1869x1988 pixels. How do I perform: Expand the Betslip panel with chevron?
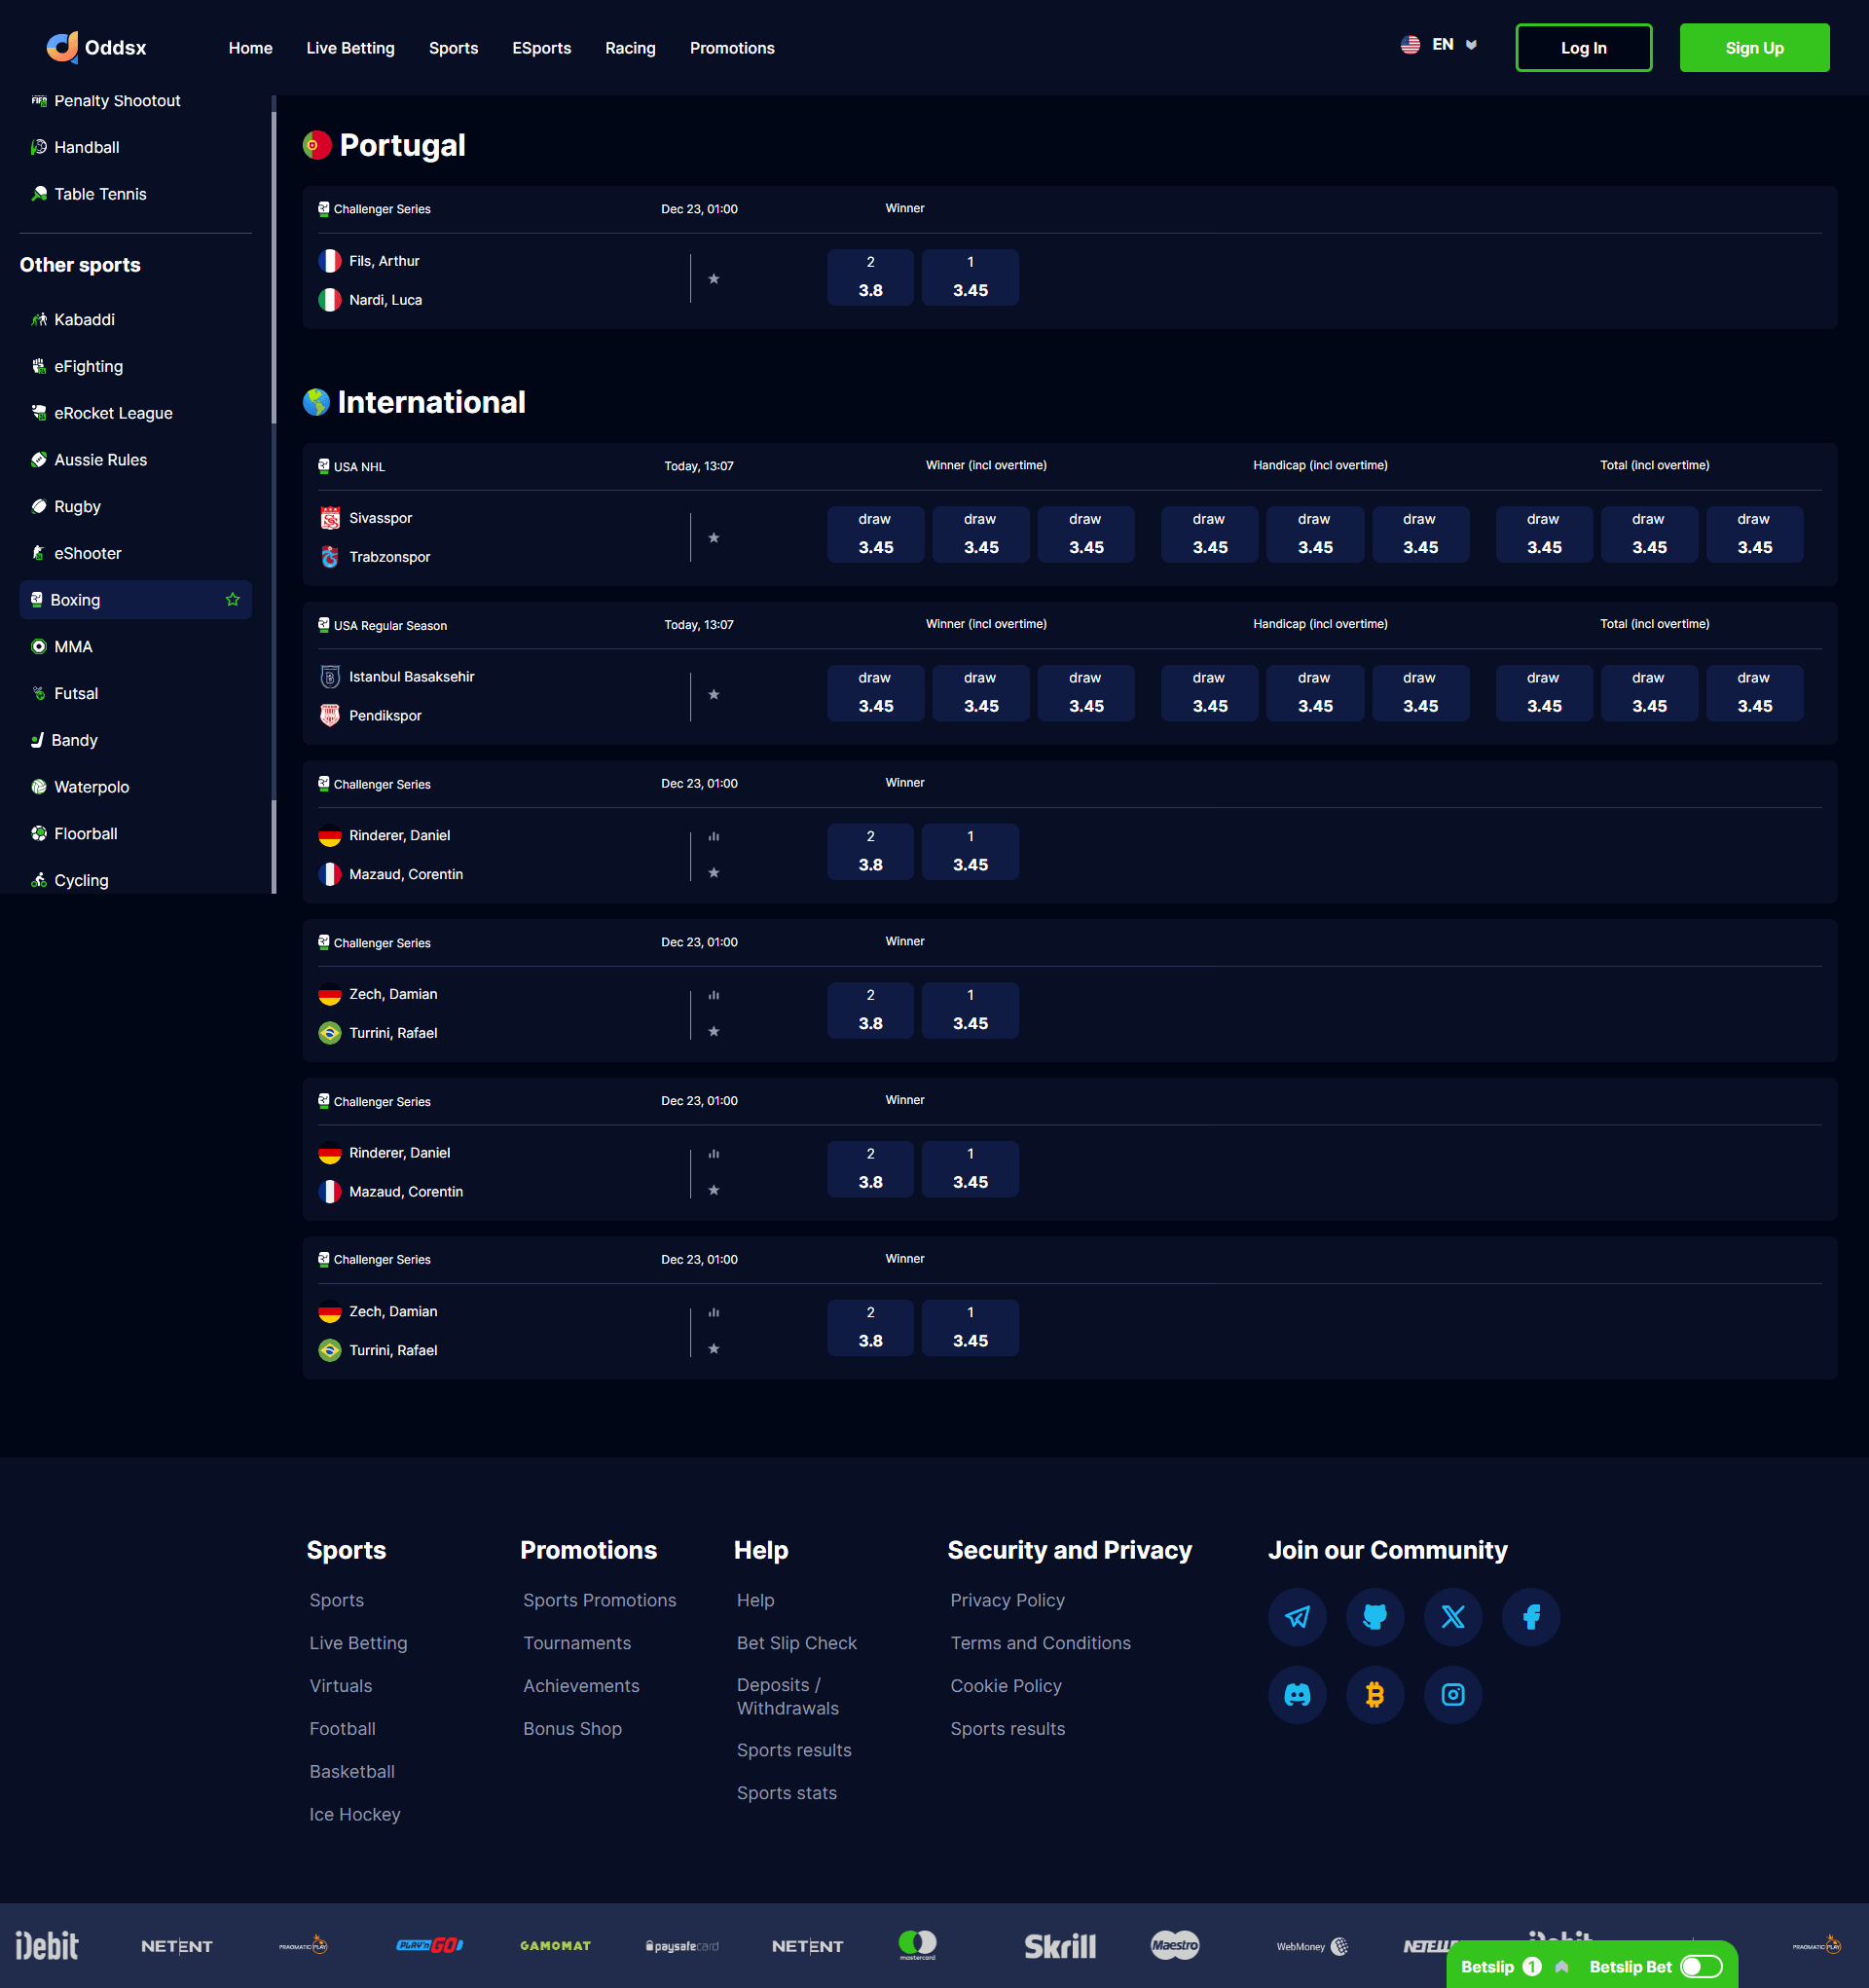(1562, 1966)
